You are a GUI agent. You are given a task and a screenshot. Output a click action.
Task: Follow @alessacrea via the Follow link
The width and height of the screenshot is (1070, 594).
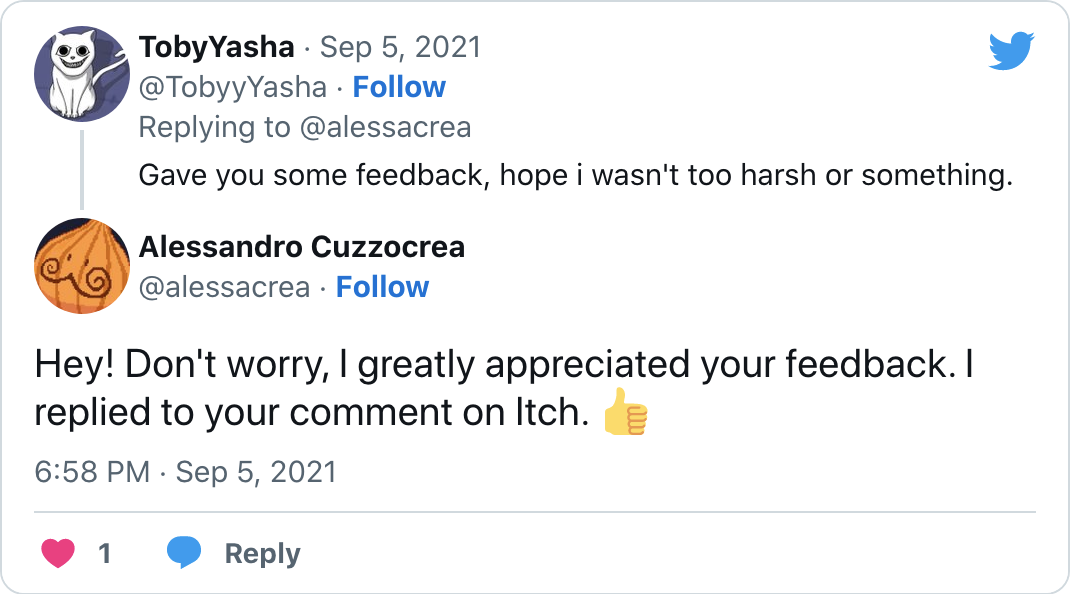382,287
